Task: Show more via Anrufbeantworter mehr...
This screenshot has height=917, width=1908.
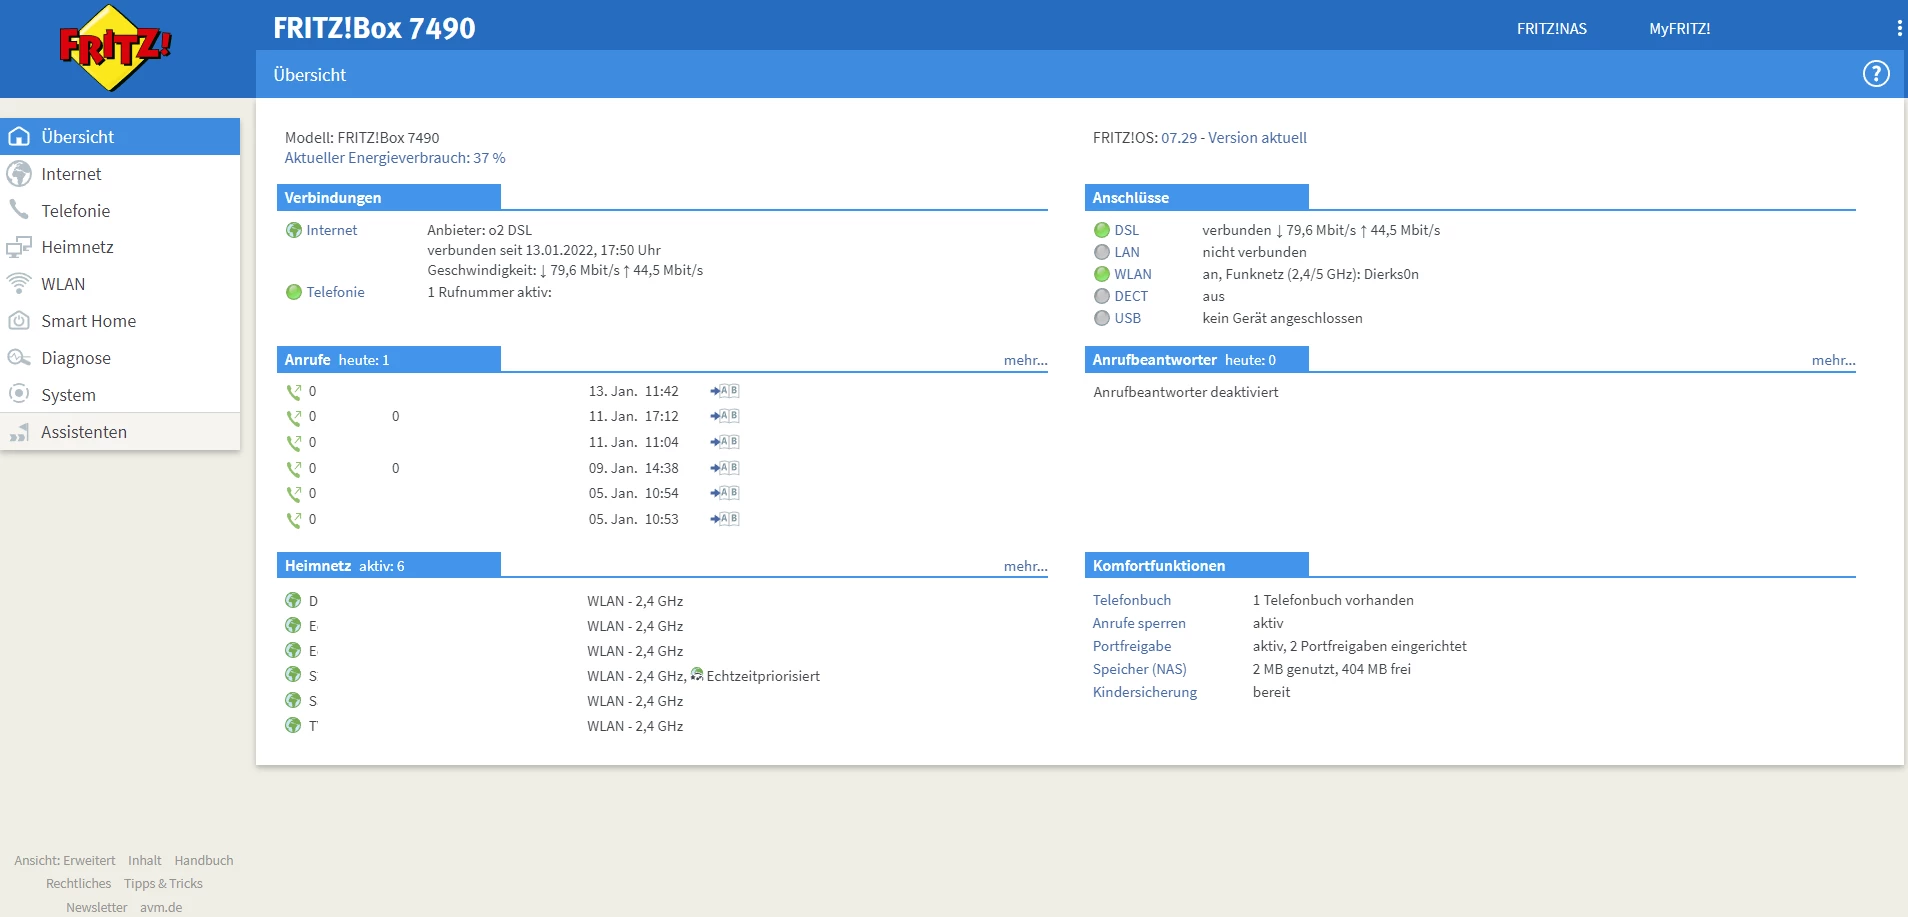Action: (1834, 361)
